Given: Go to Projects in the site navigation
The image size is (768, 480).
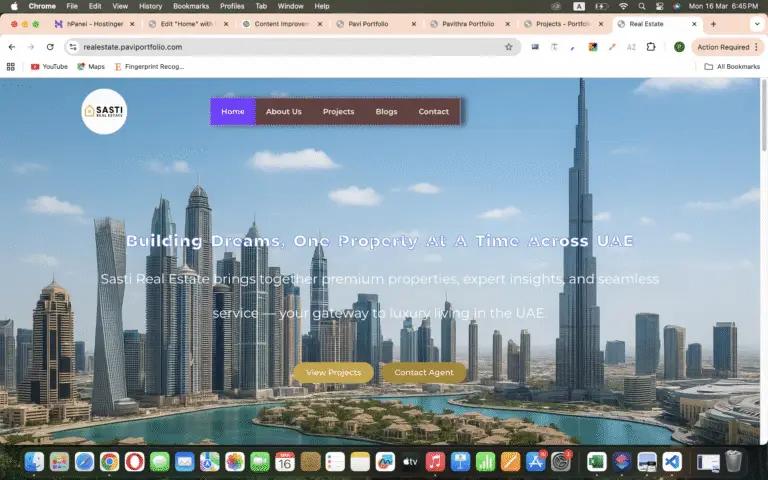Looking at the screenshot, I should [x=338, y=111].
